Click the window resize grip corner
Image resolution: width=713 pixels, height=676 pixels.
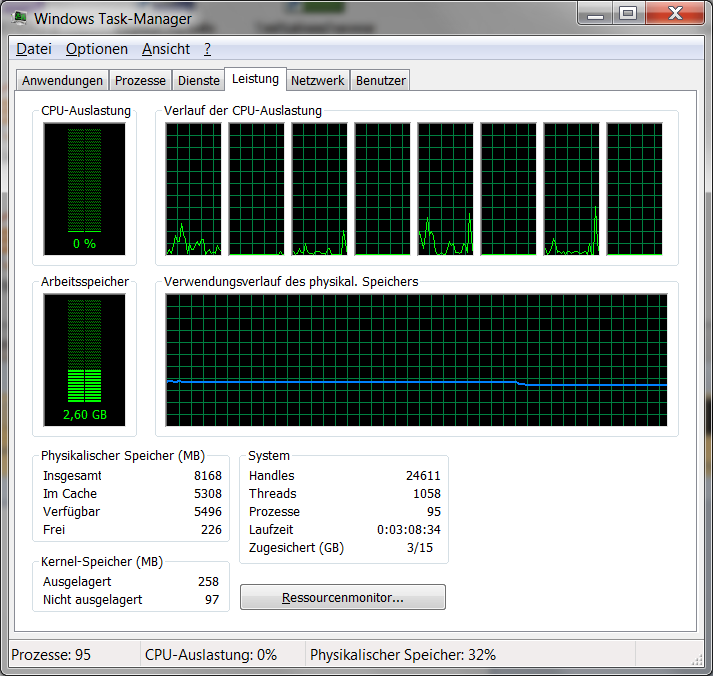[x=698, y=660]
